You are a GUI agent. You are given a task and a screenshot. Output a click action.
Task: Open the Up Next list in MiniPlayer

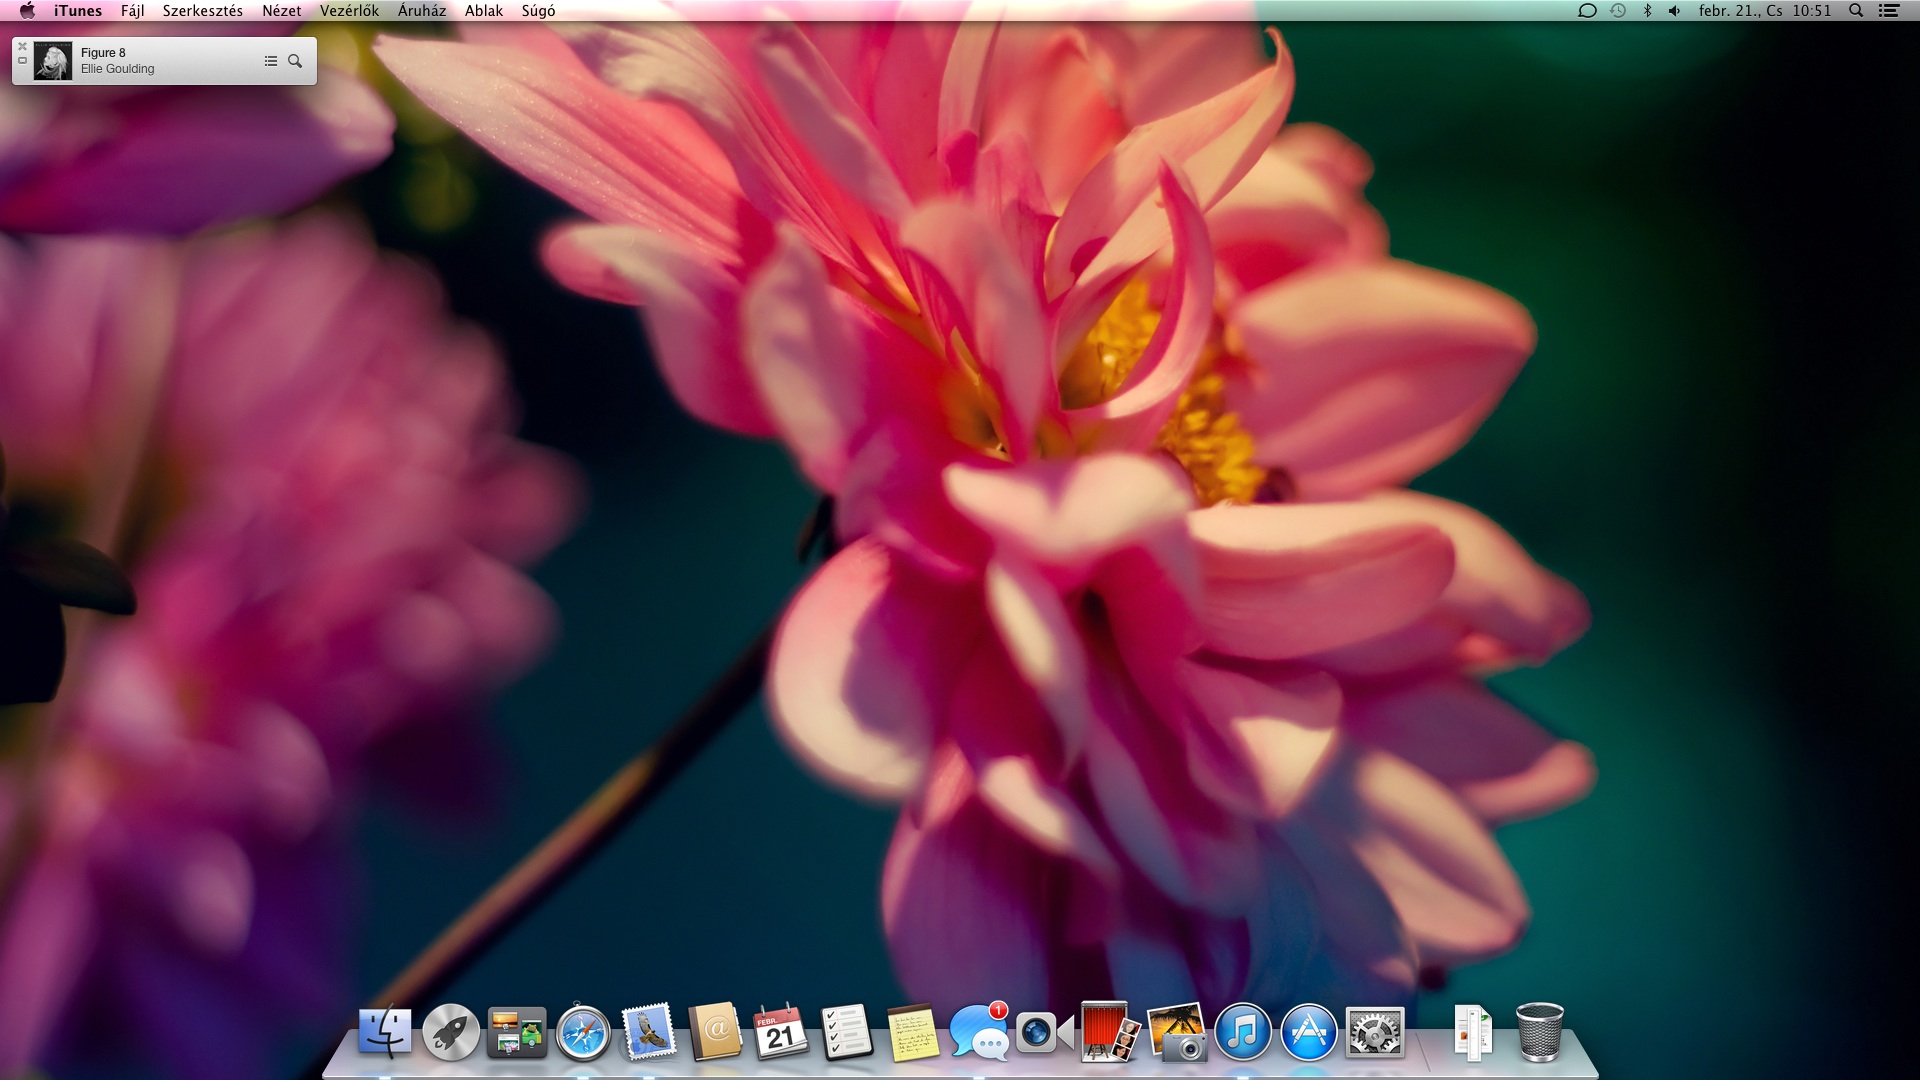point(270,61)
